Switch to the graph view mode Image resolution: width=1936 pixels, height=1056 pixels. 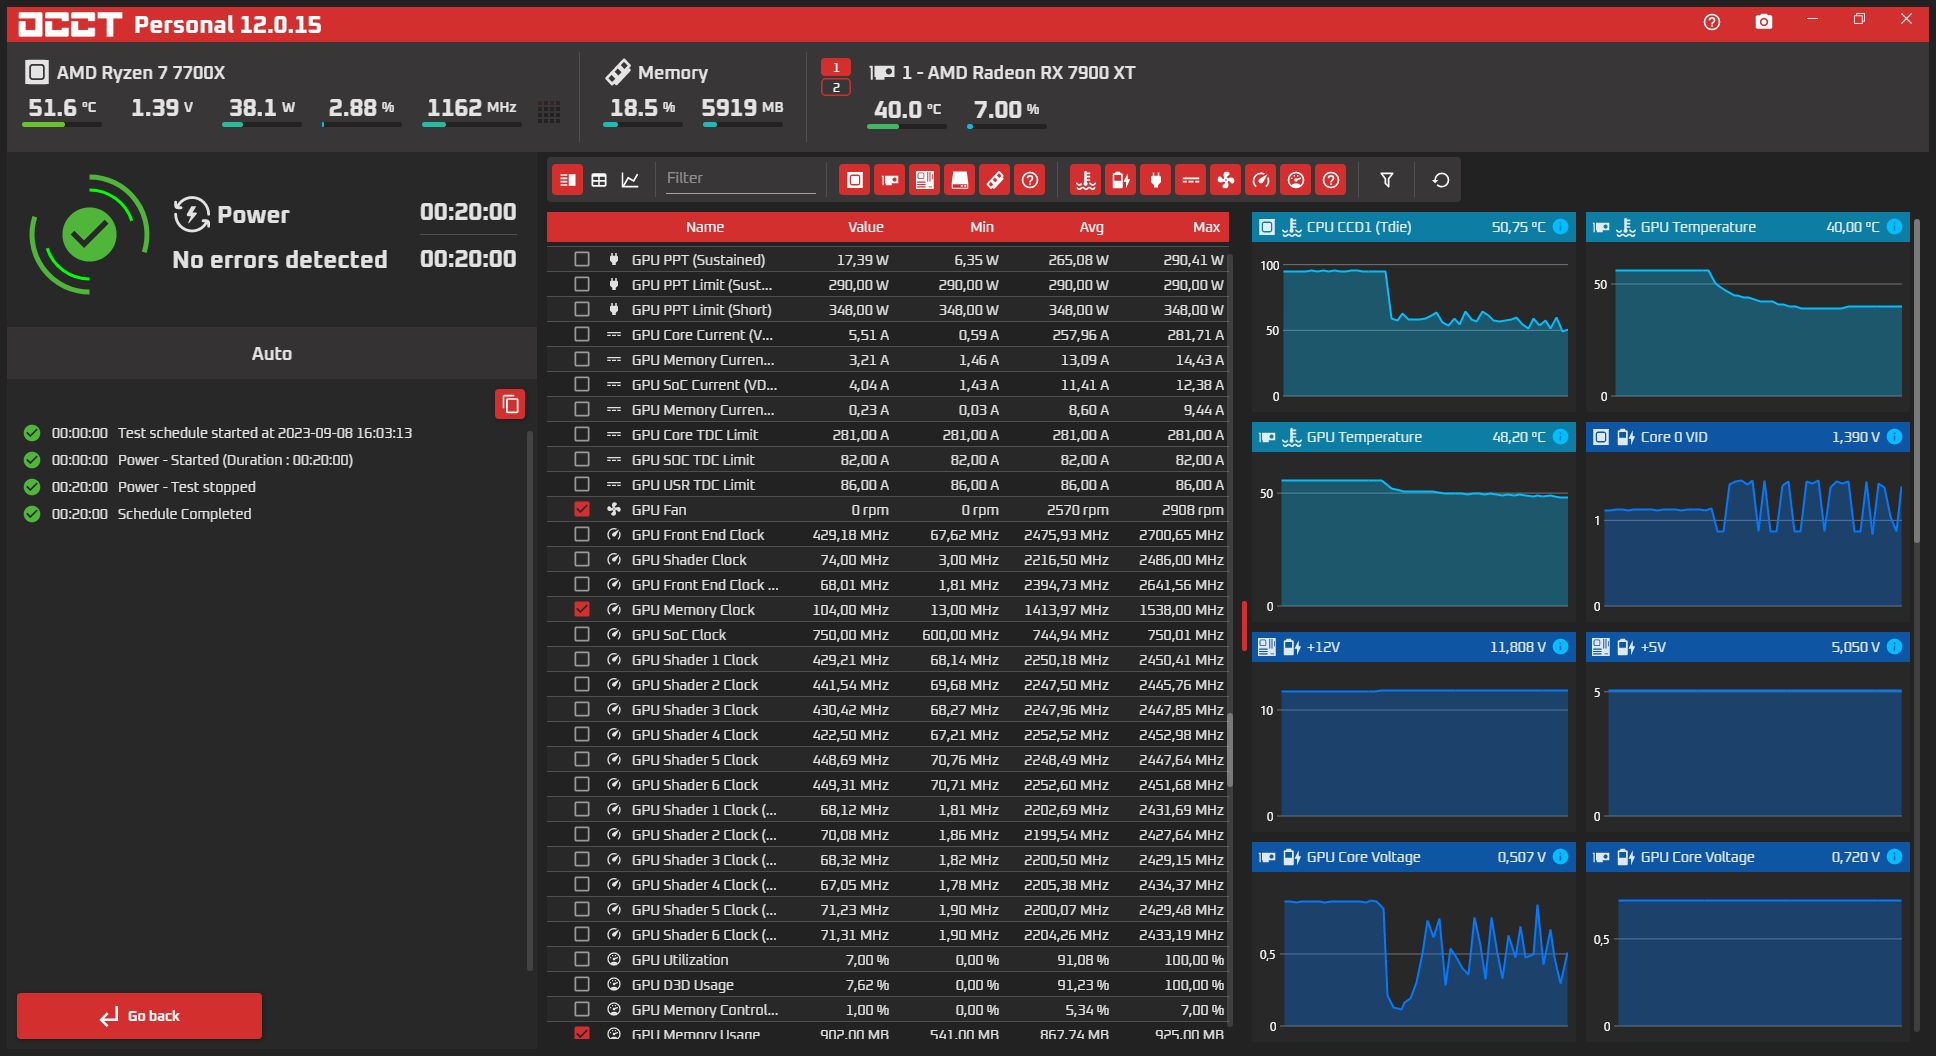(x=630, y=180)
